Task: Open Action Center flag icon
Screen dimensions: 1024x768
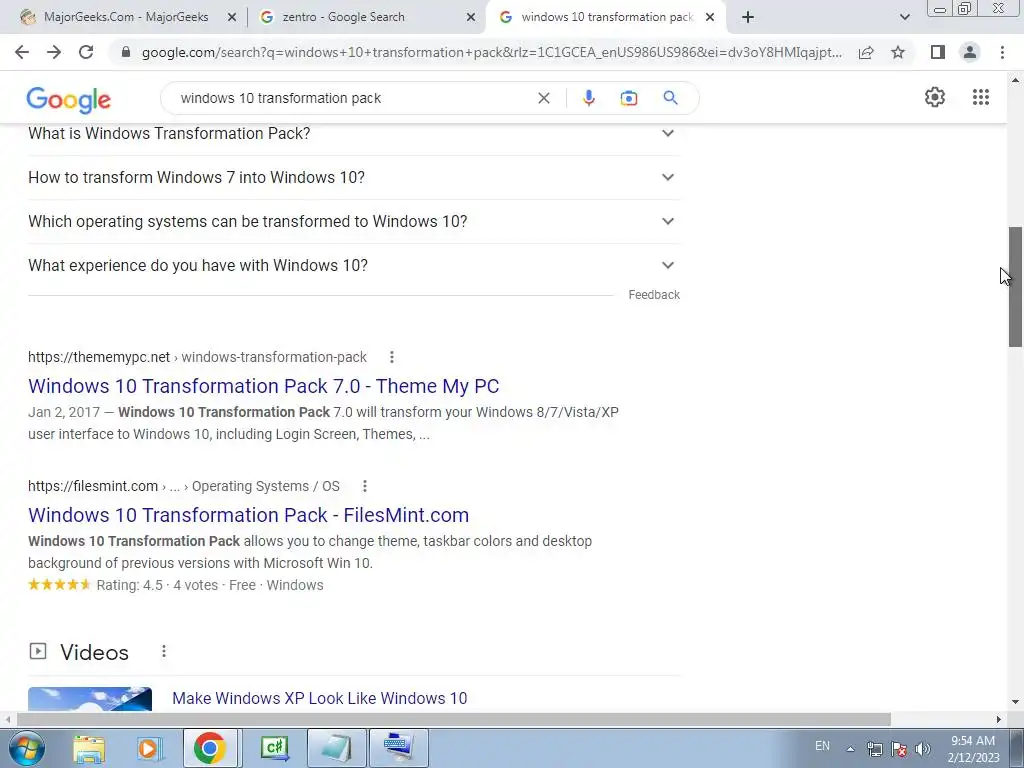Action: pyautogui.click(x=899, y=749)
